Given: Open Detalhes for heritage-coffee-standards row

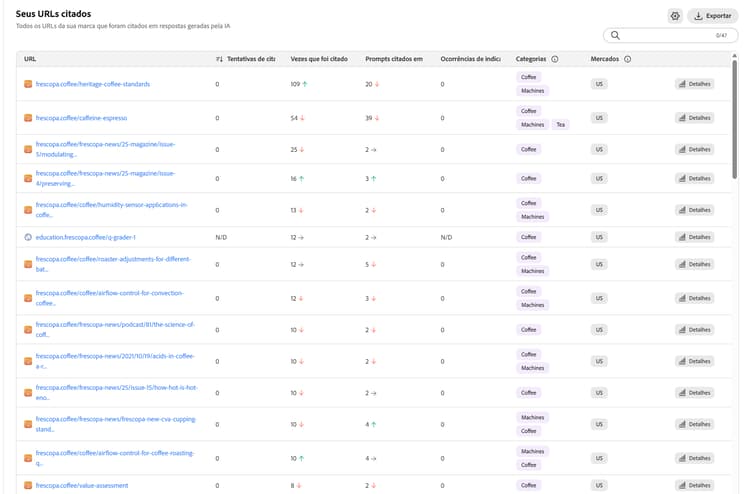Looking at the screenshot, I should (695, 84).
